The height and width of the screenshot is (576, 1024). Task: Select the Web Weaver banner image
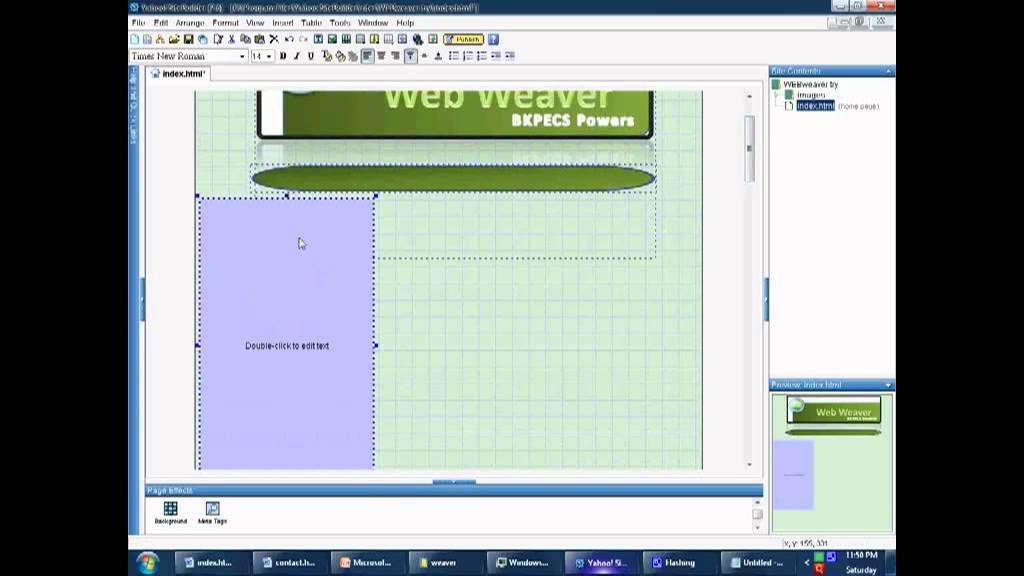[x=455, y=114]
